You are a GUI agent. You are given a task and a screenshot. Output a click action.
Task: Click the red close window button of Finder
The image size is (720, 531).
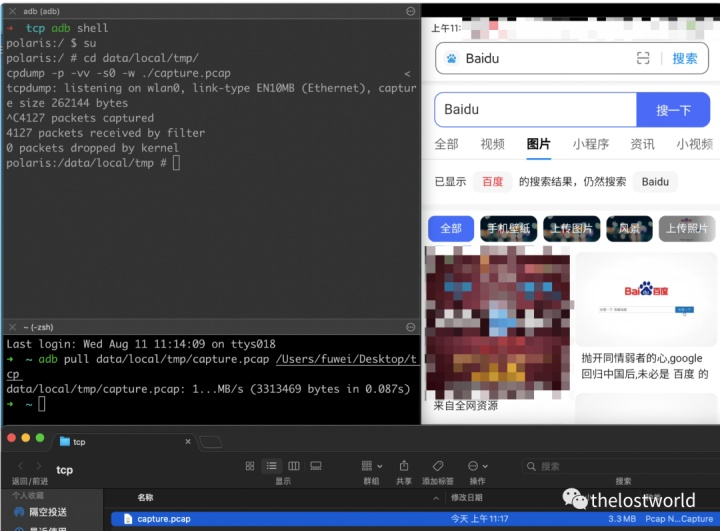[x=11, y=438]
